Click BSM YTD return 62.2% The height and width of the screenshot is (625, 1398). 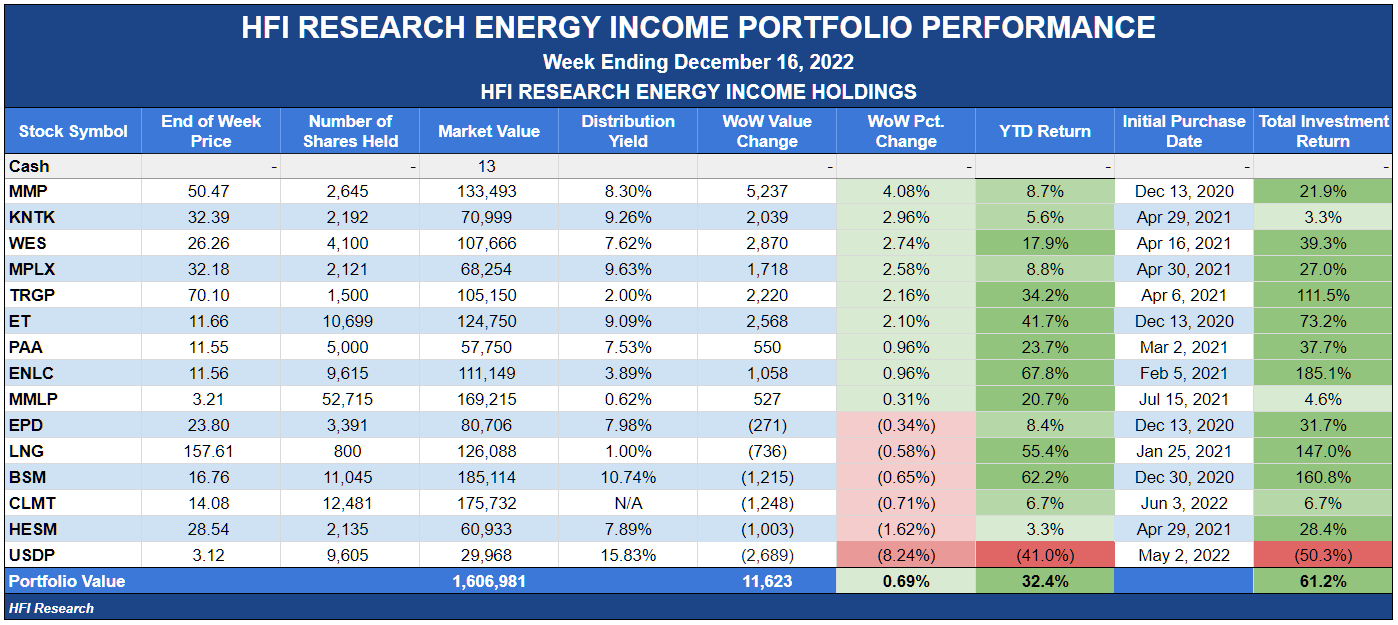1045,477
